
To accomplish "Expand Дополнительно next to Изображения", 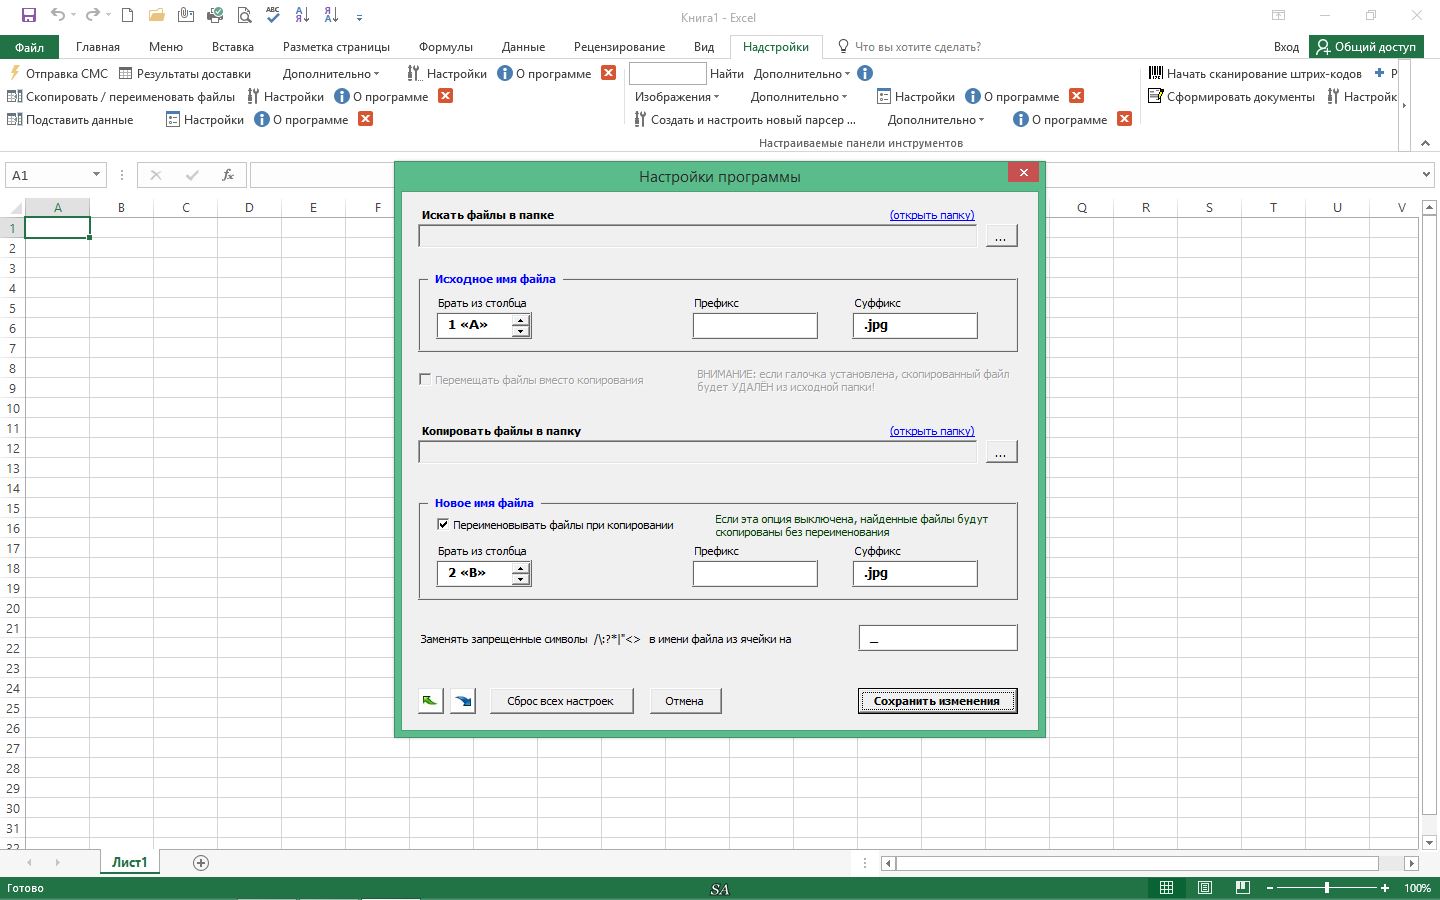I will point(799,96).
